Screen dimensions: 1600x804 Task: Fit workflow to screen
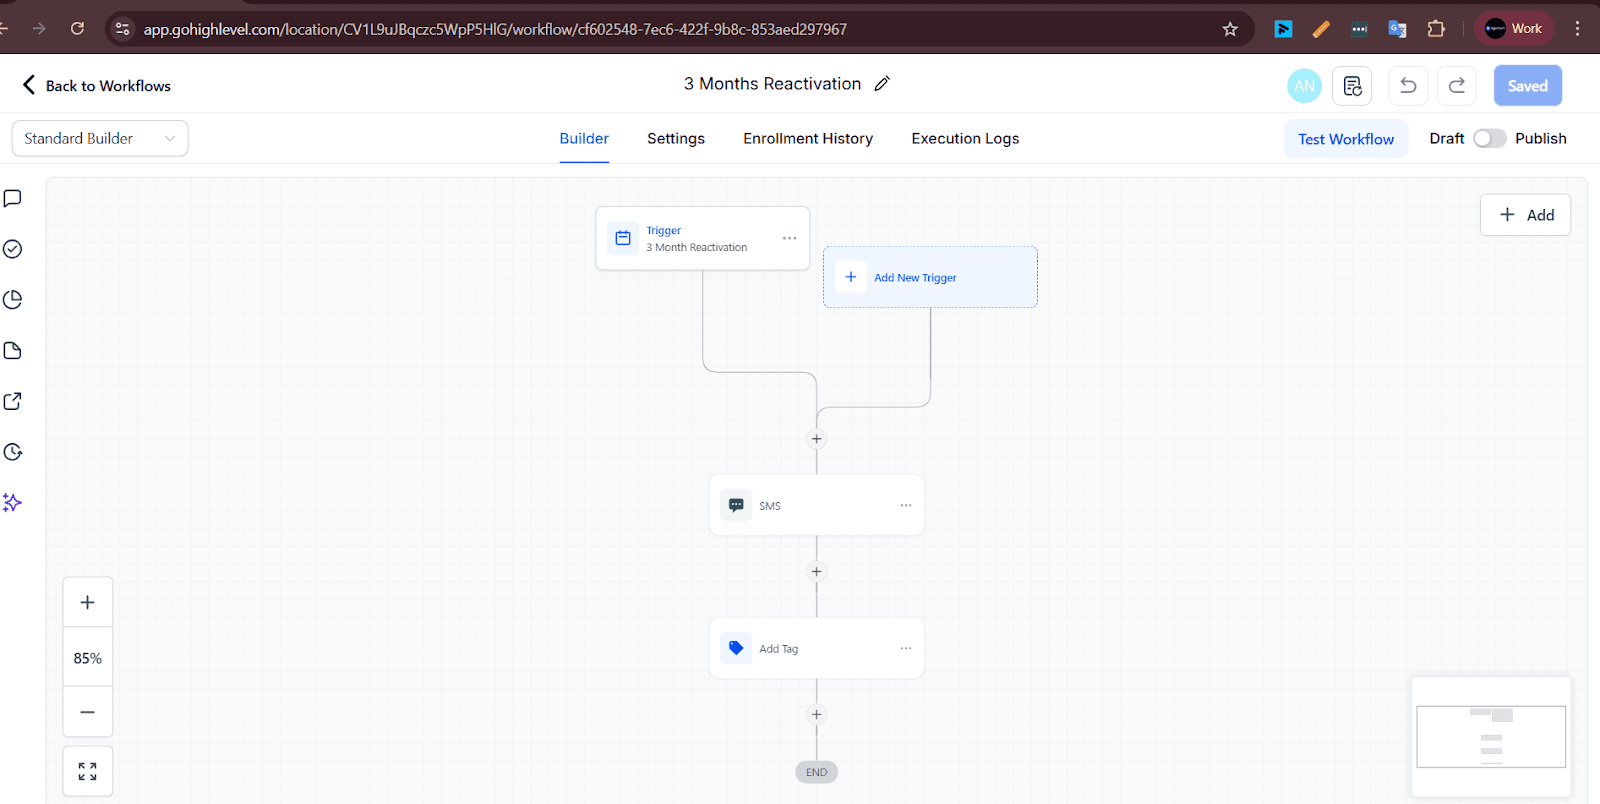(88, 771)
